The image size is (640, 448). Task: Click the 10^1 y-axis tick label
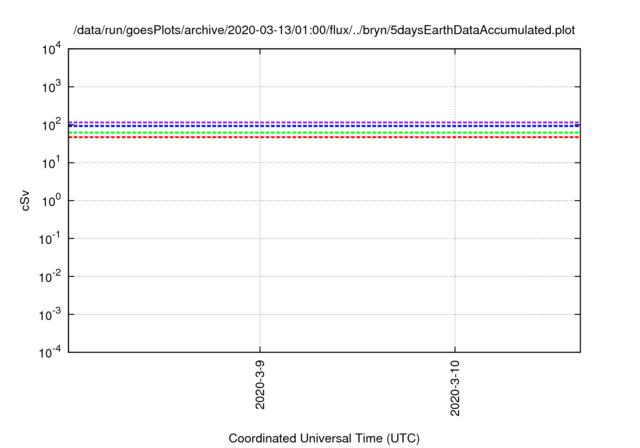[x=51, y=162]
